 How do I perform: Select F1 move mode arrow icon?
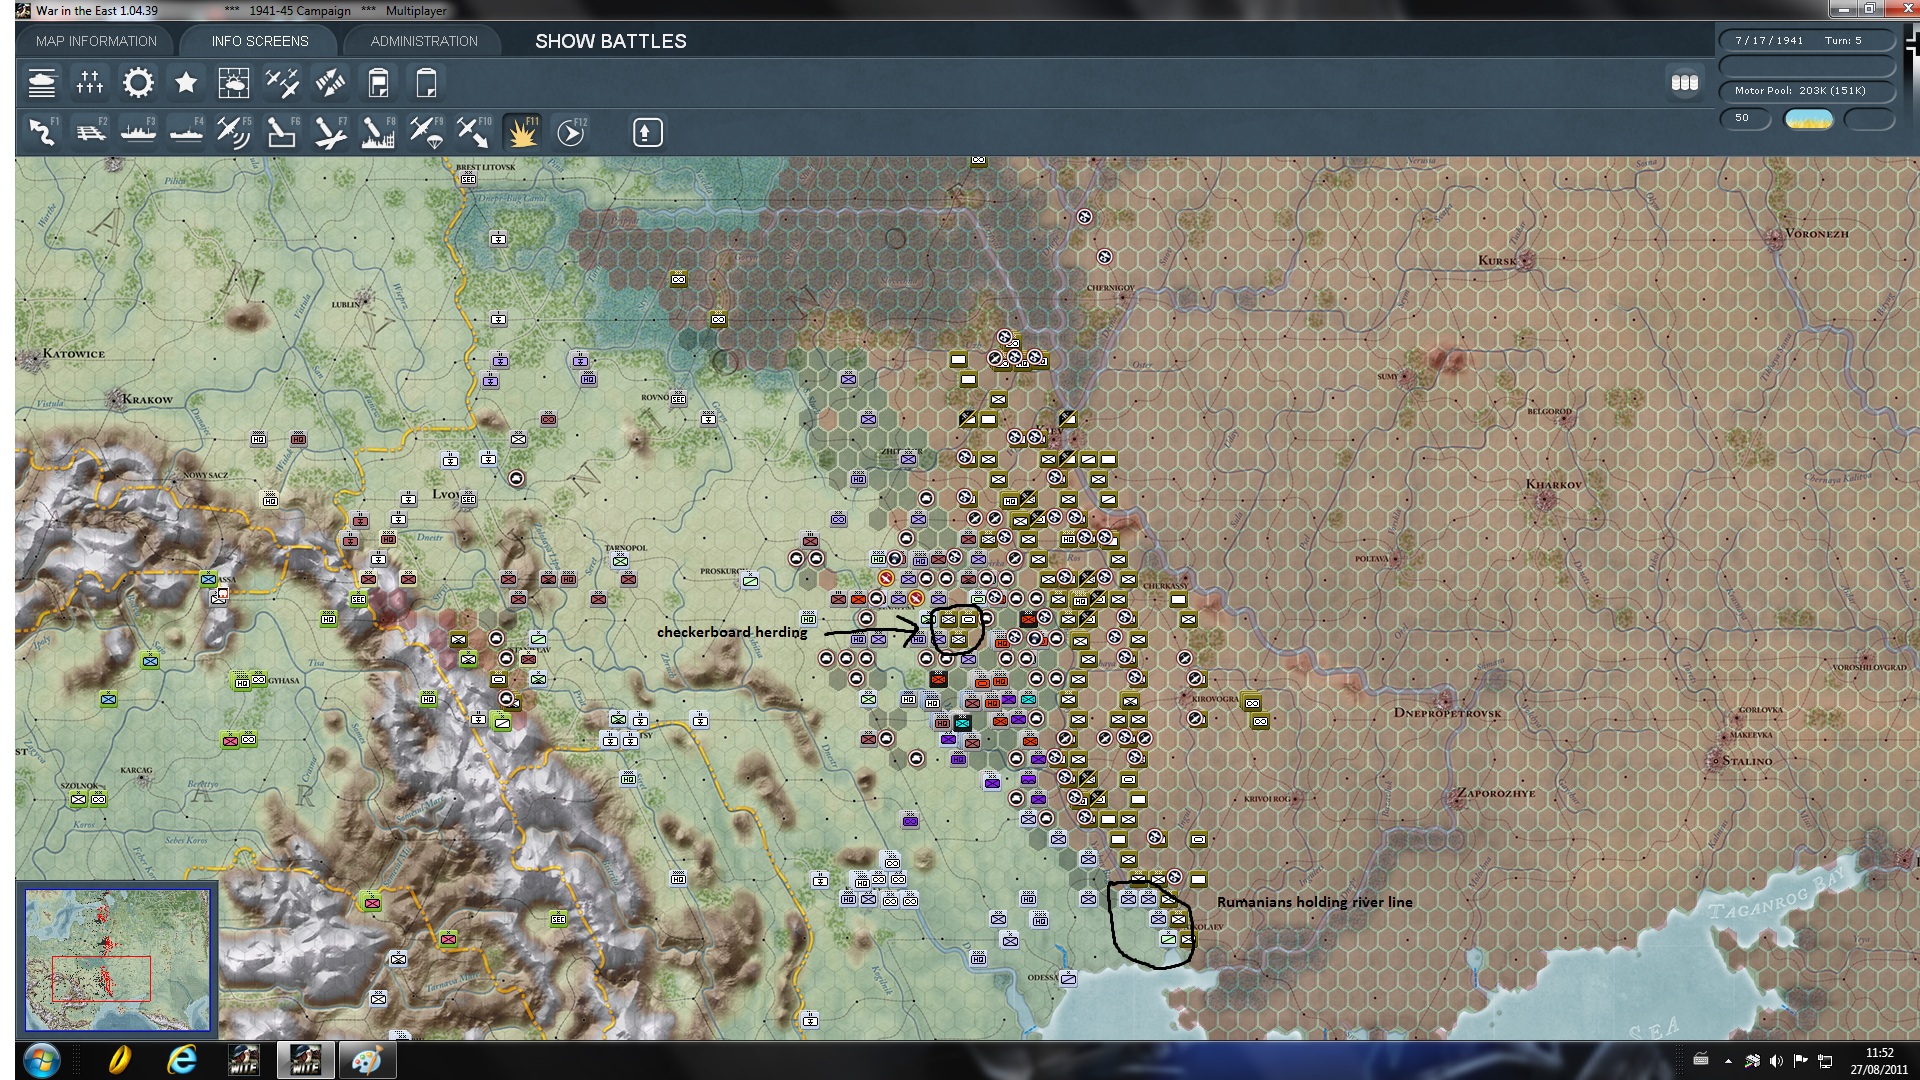(x=42, y=132)
